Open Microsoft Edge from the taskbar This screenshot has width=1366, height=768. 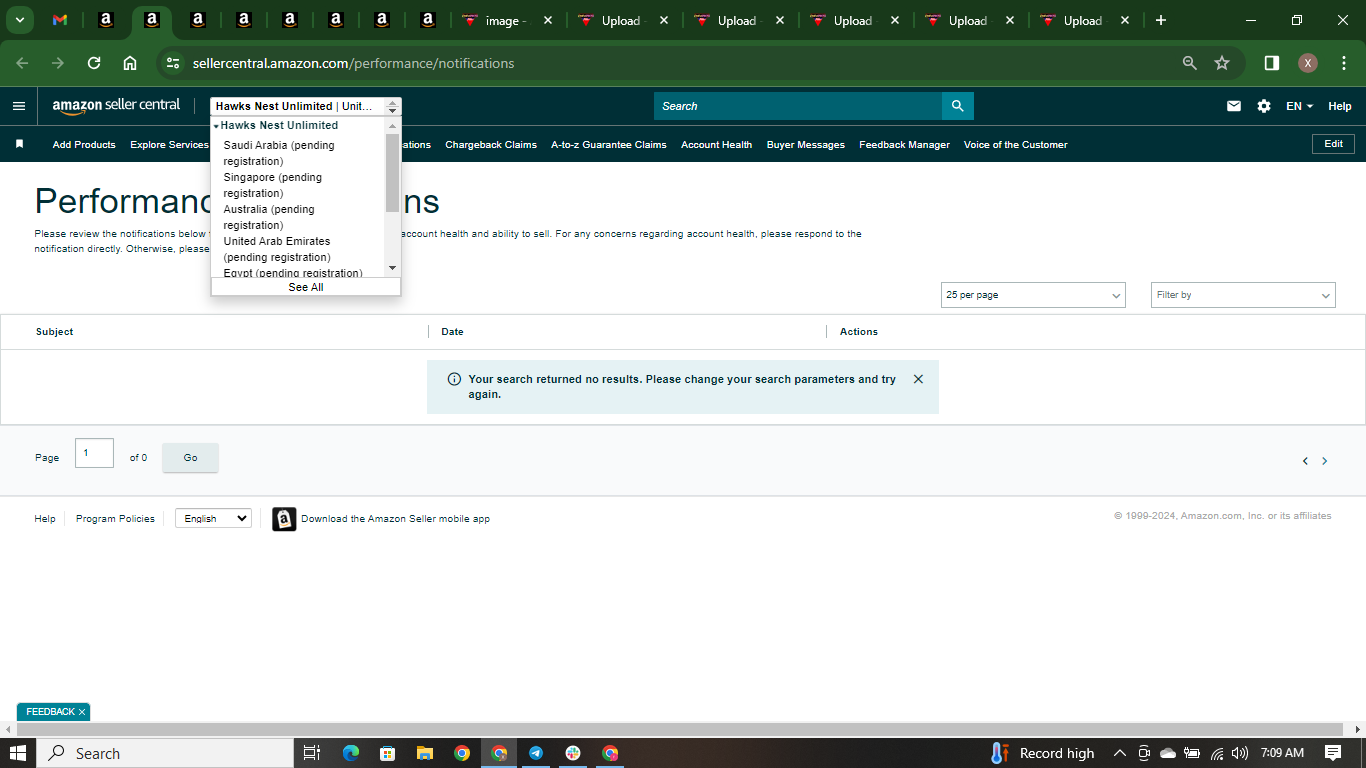coord(350,753)
